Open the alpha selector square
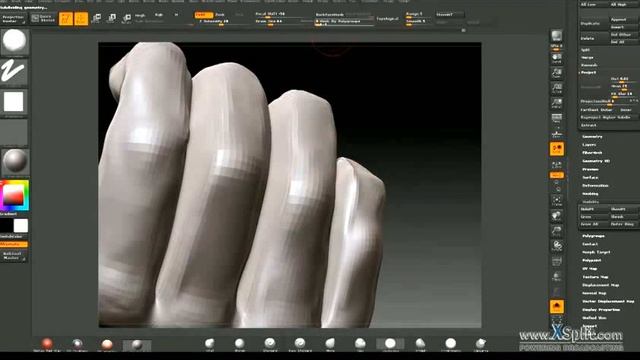640x360 pixels. point(15,102)
